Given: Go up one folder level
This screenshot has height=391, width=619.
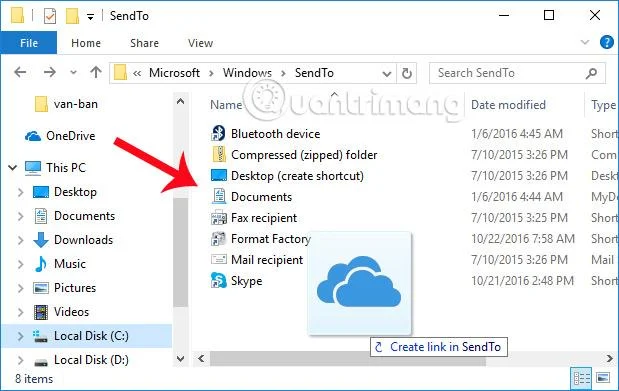Looking at the screenshot, I should tap(96, 72).
